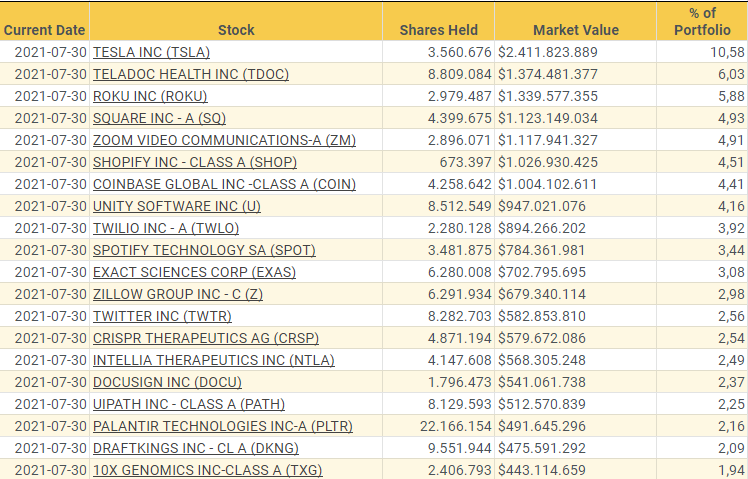Select Teladoc shares held 8.809.084
The image size is (748, 479).
(459, 74)
